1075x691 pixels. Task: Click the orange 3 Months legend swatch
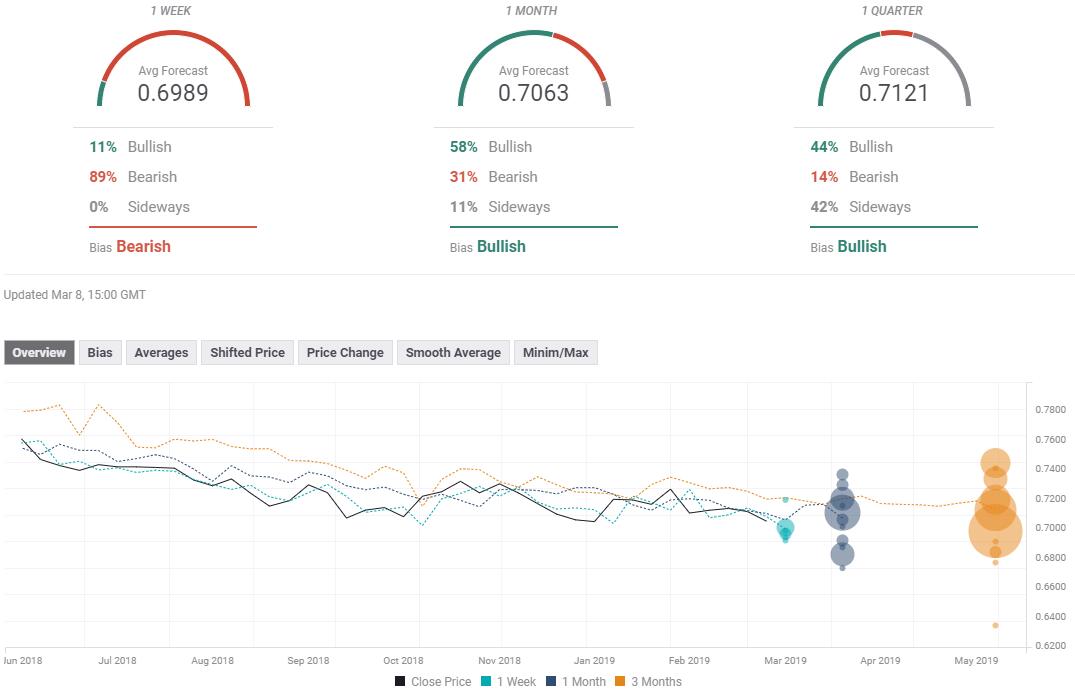pos(620,681)
